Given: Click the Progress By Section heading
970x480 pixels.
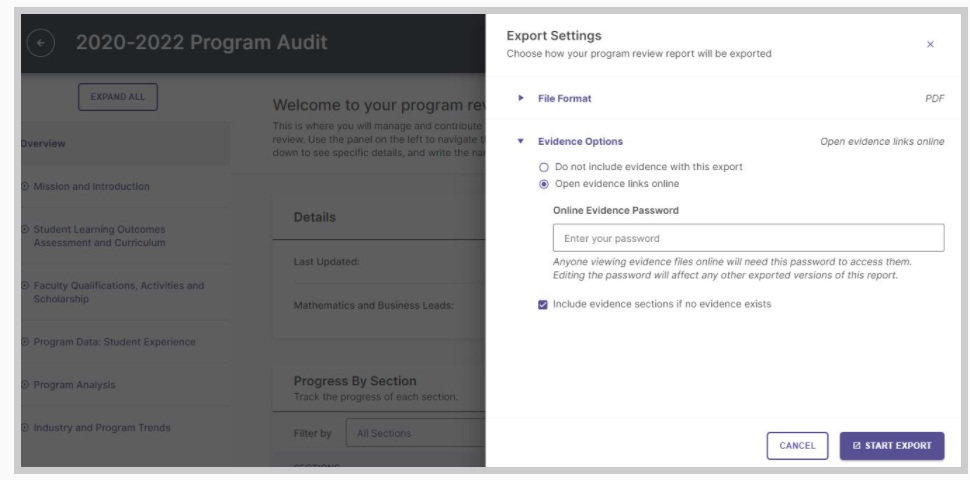Looking at the screenshot, I should (x=355, y=381).
